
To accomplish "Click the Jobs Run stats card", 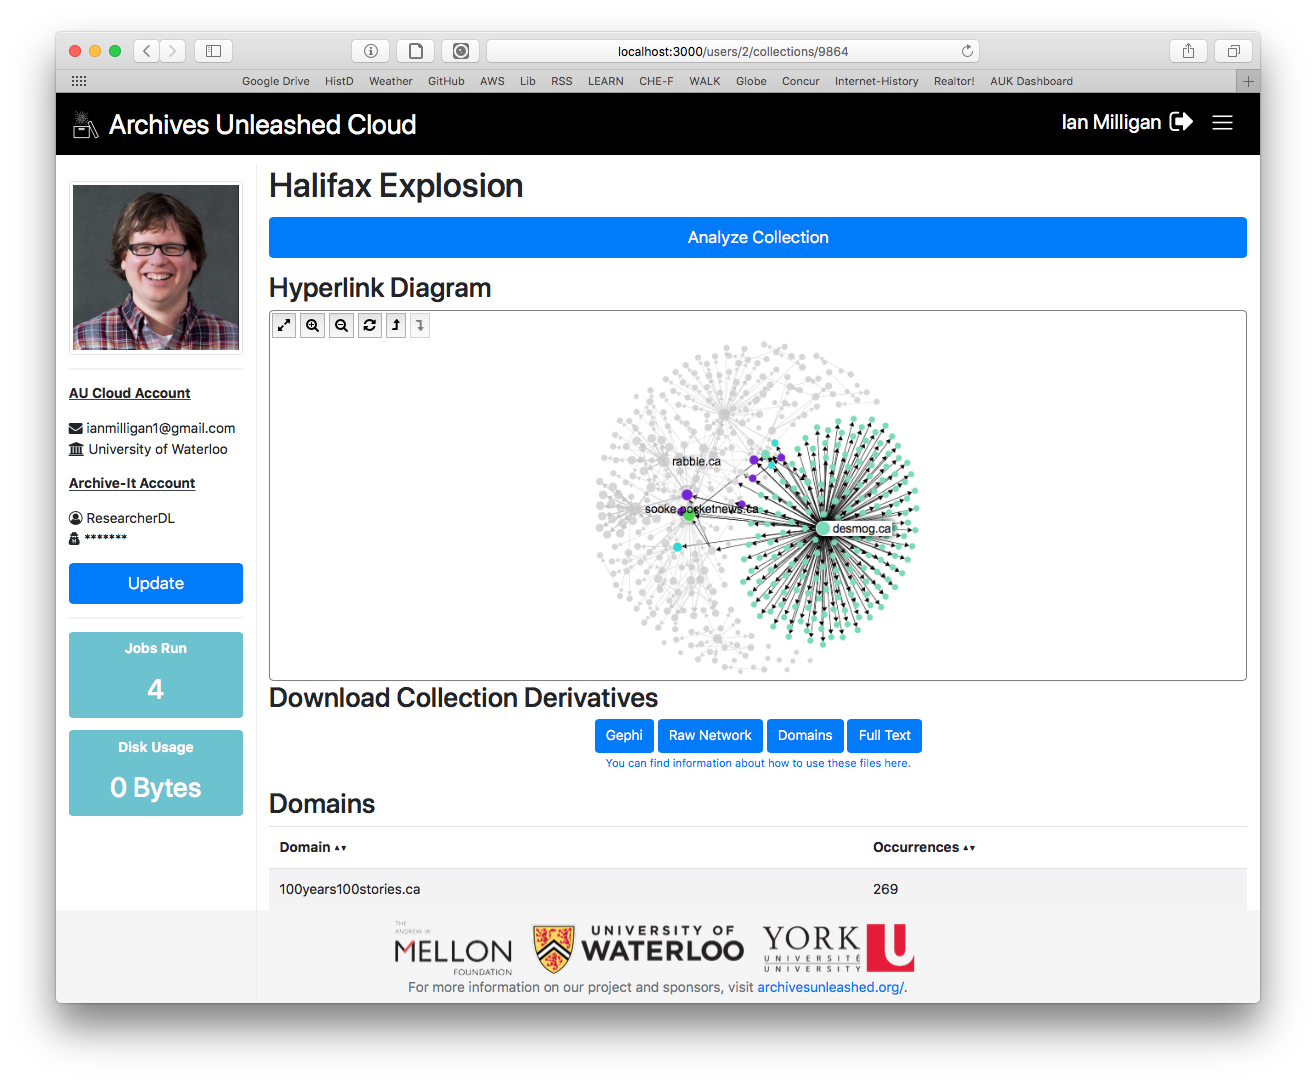I will 156,675.
